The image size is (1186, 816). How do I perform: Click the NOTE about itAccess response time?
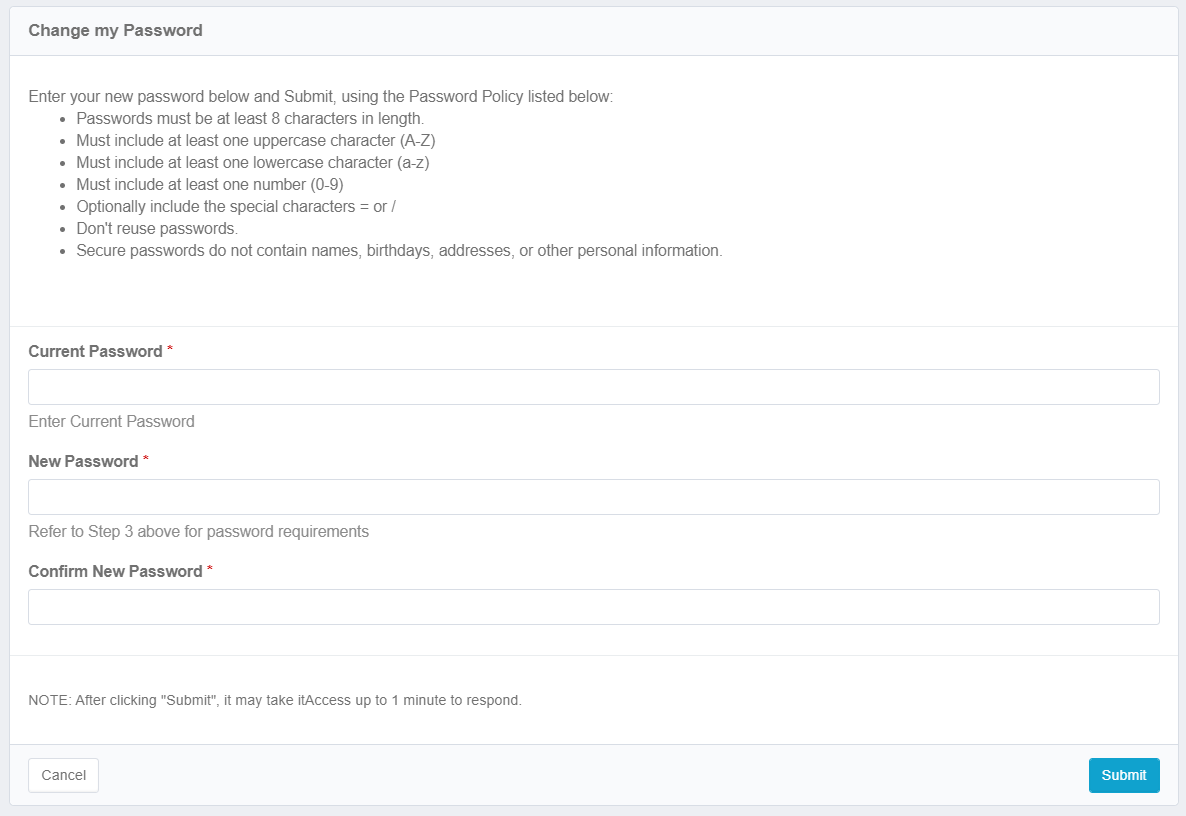275,700
